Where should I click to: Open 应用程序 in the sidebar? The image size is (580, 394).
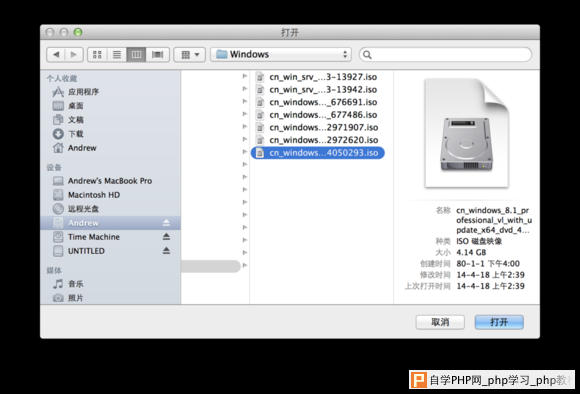tap(110, 92)
